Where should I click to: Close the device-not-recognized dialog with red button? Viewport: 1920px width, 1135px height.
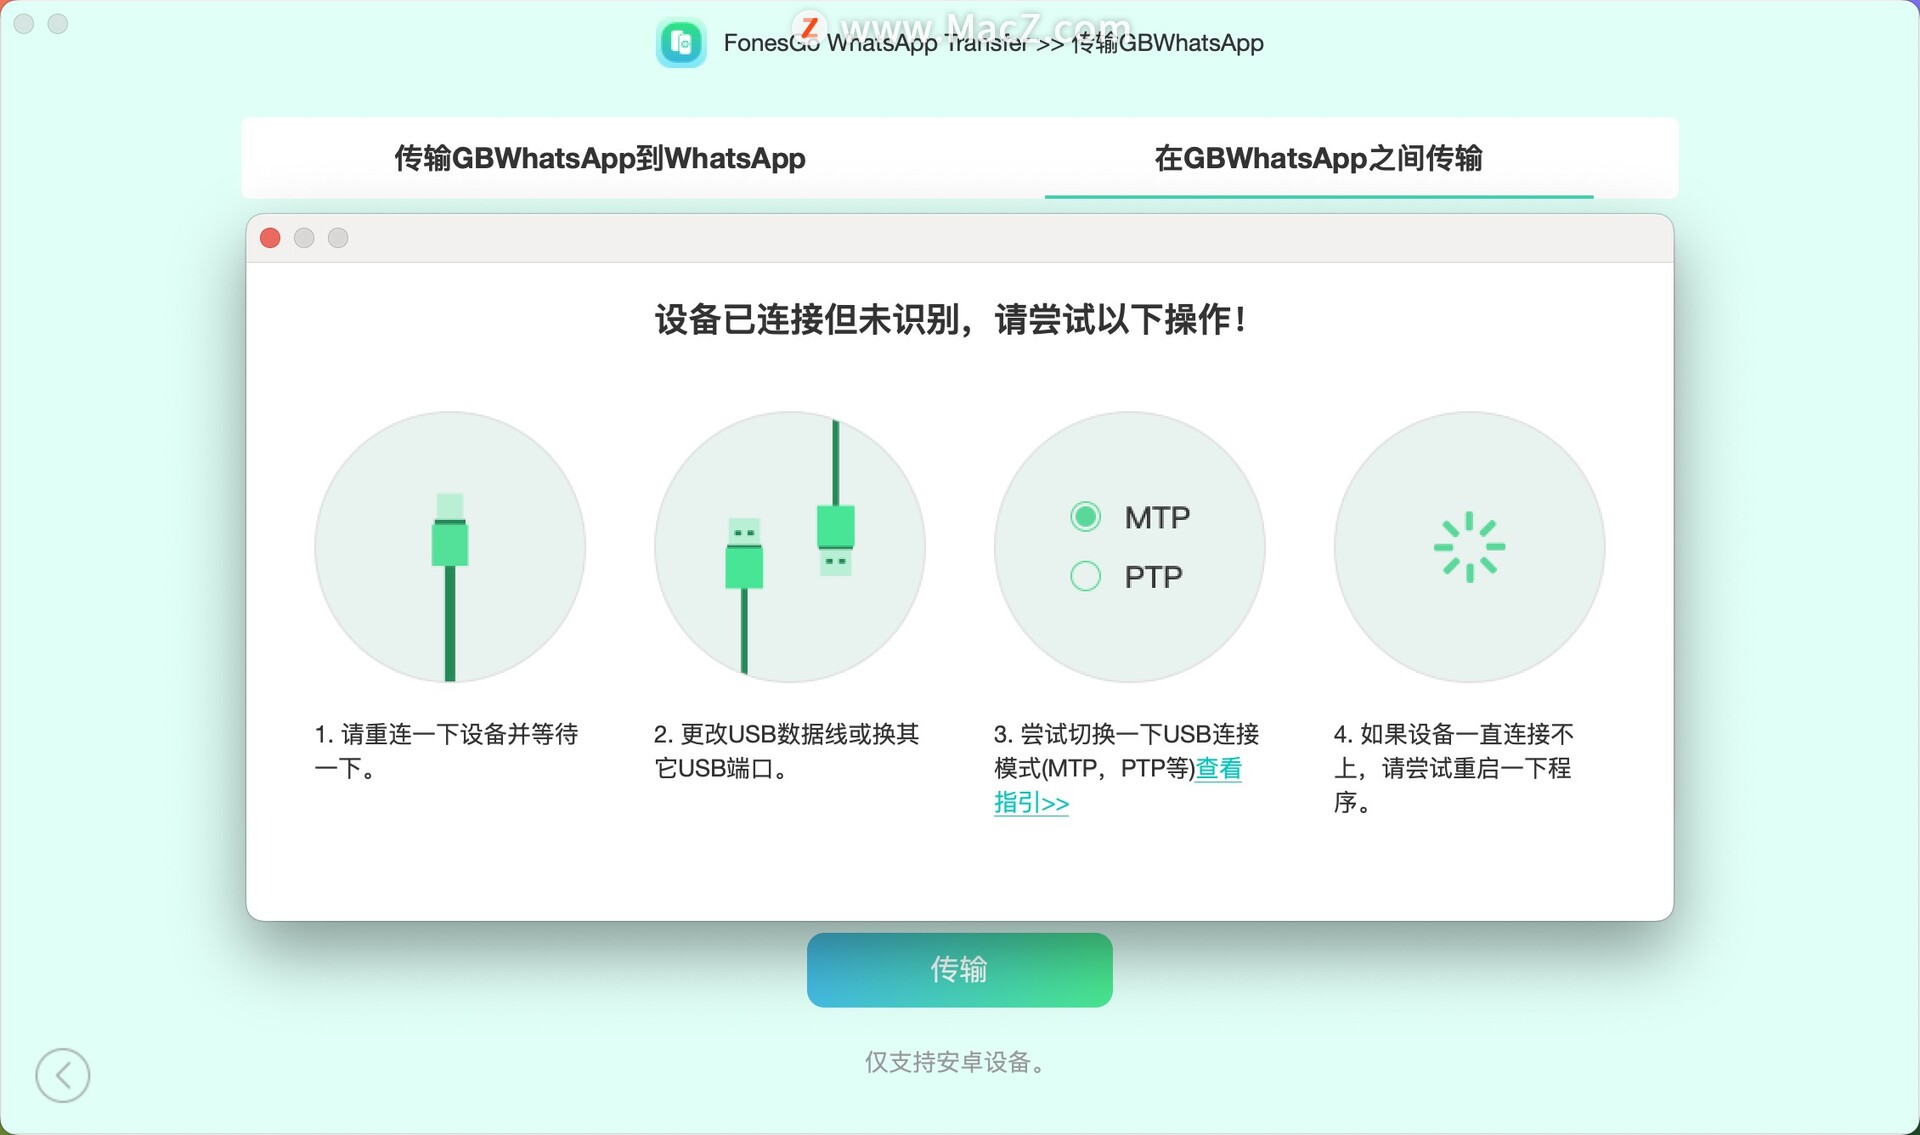(x=270, y=238)
